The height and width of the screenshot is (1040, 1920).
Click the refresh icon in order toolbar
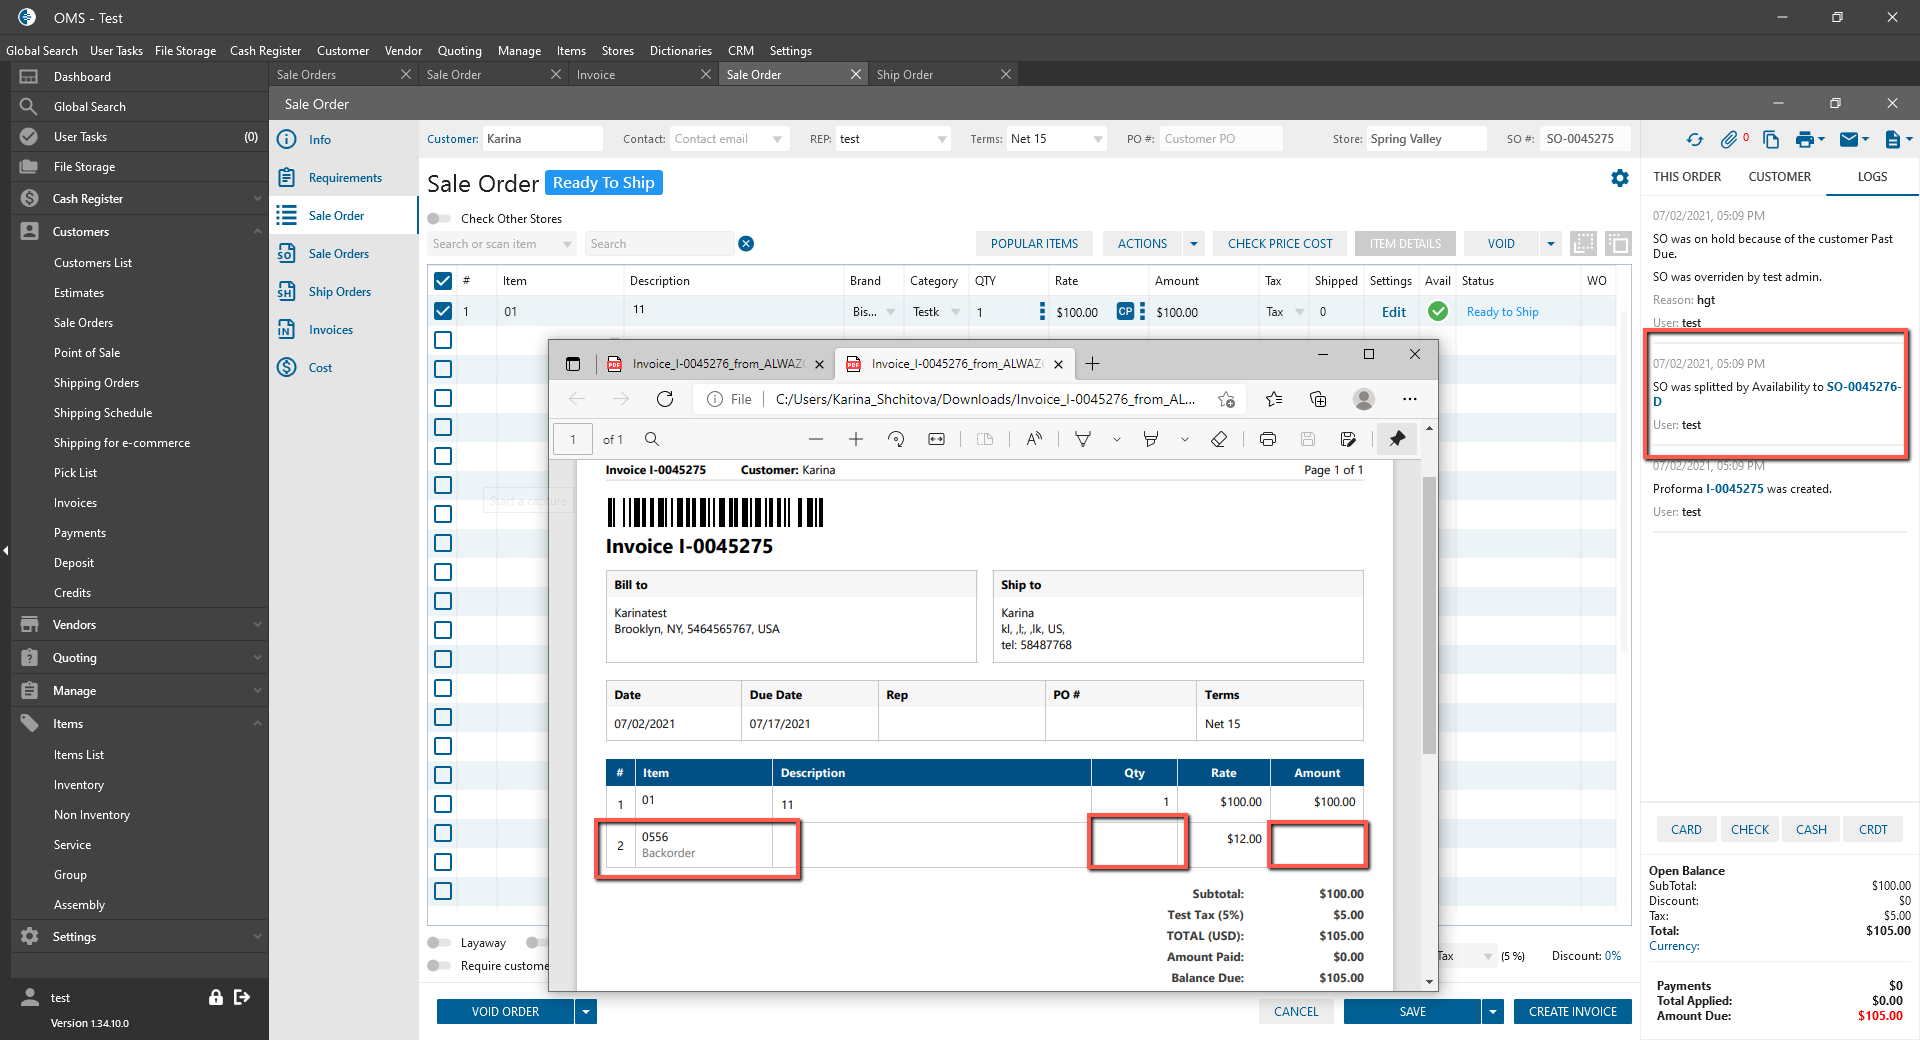point(1694,140)
